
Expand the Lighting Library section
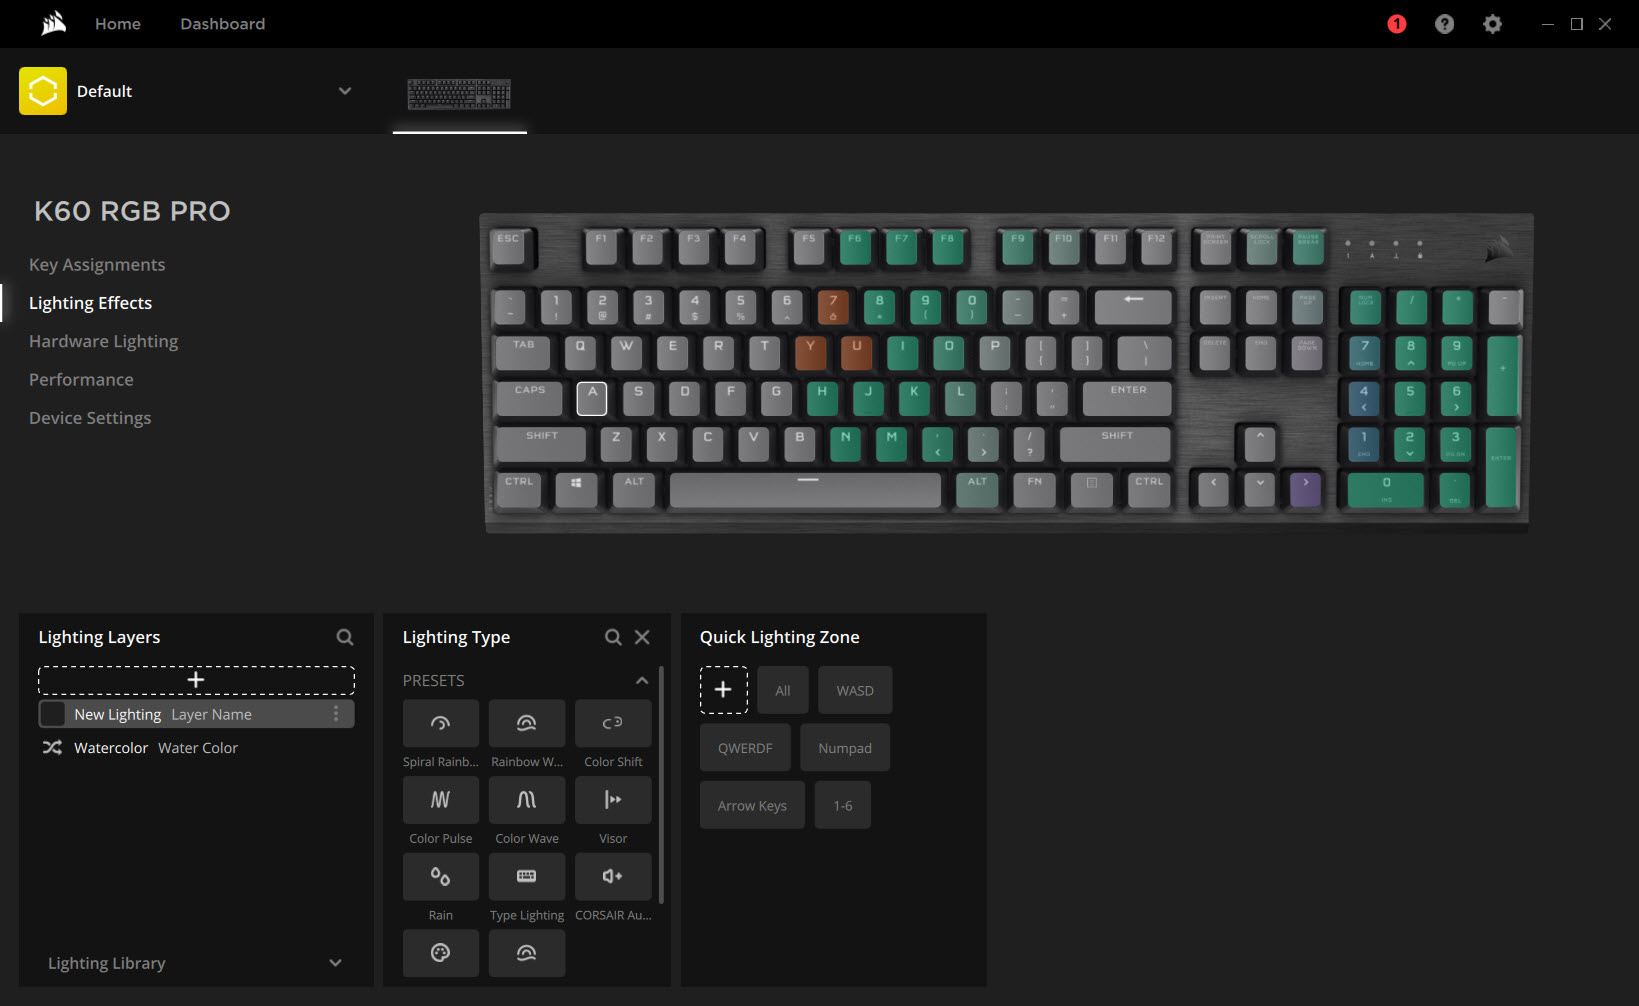(335, 963)
